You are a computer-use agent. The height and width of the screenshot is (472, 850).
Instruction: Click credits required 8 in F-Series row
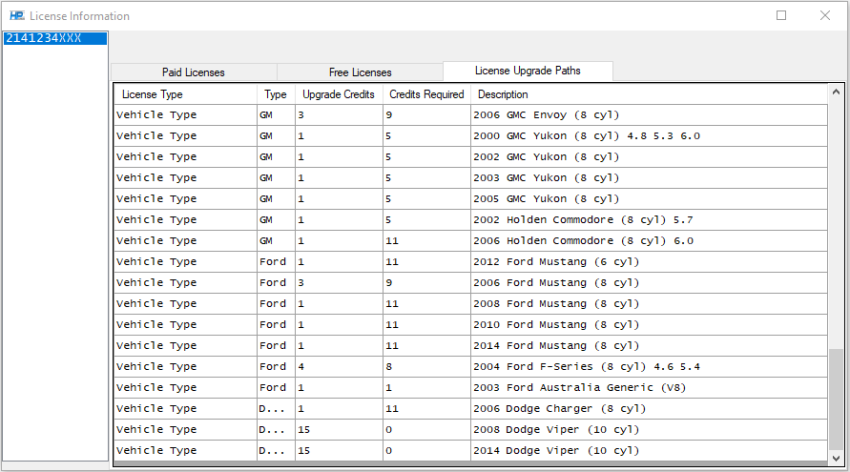tap(427, 367)
